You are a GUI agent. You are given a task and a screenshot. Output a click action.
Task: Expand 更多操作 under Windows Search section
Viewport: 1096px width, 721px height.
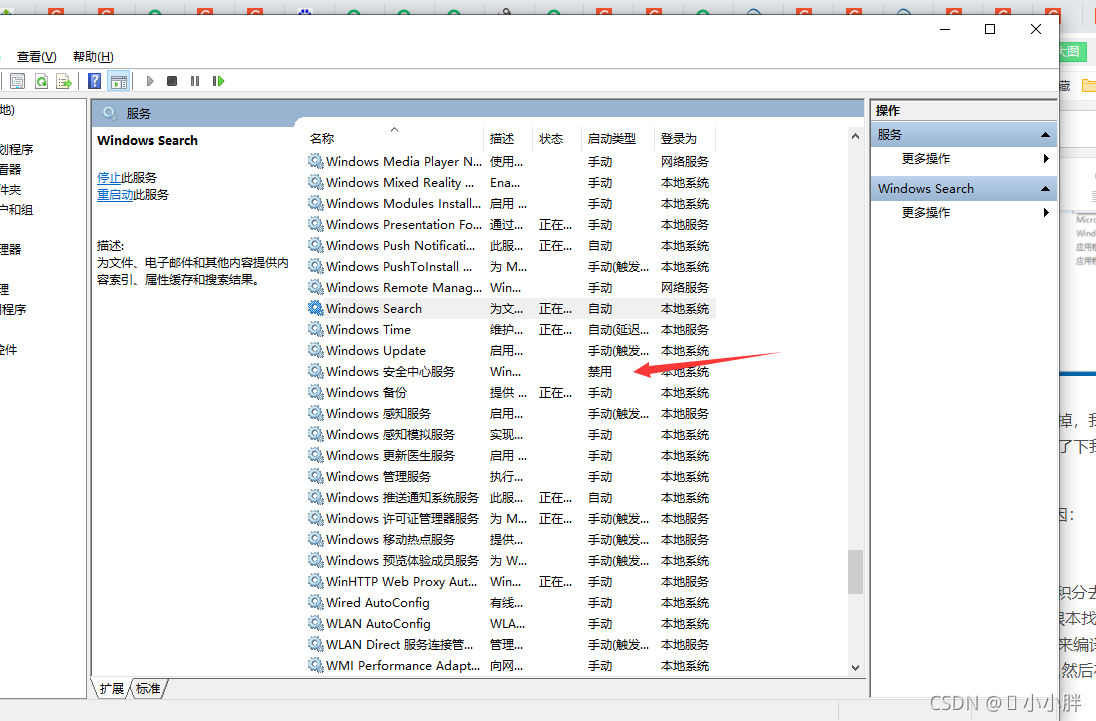(x=965, y=212)
